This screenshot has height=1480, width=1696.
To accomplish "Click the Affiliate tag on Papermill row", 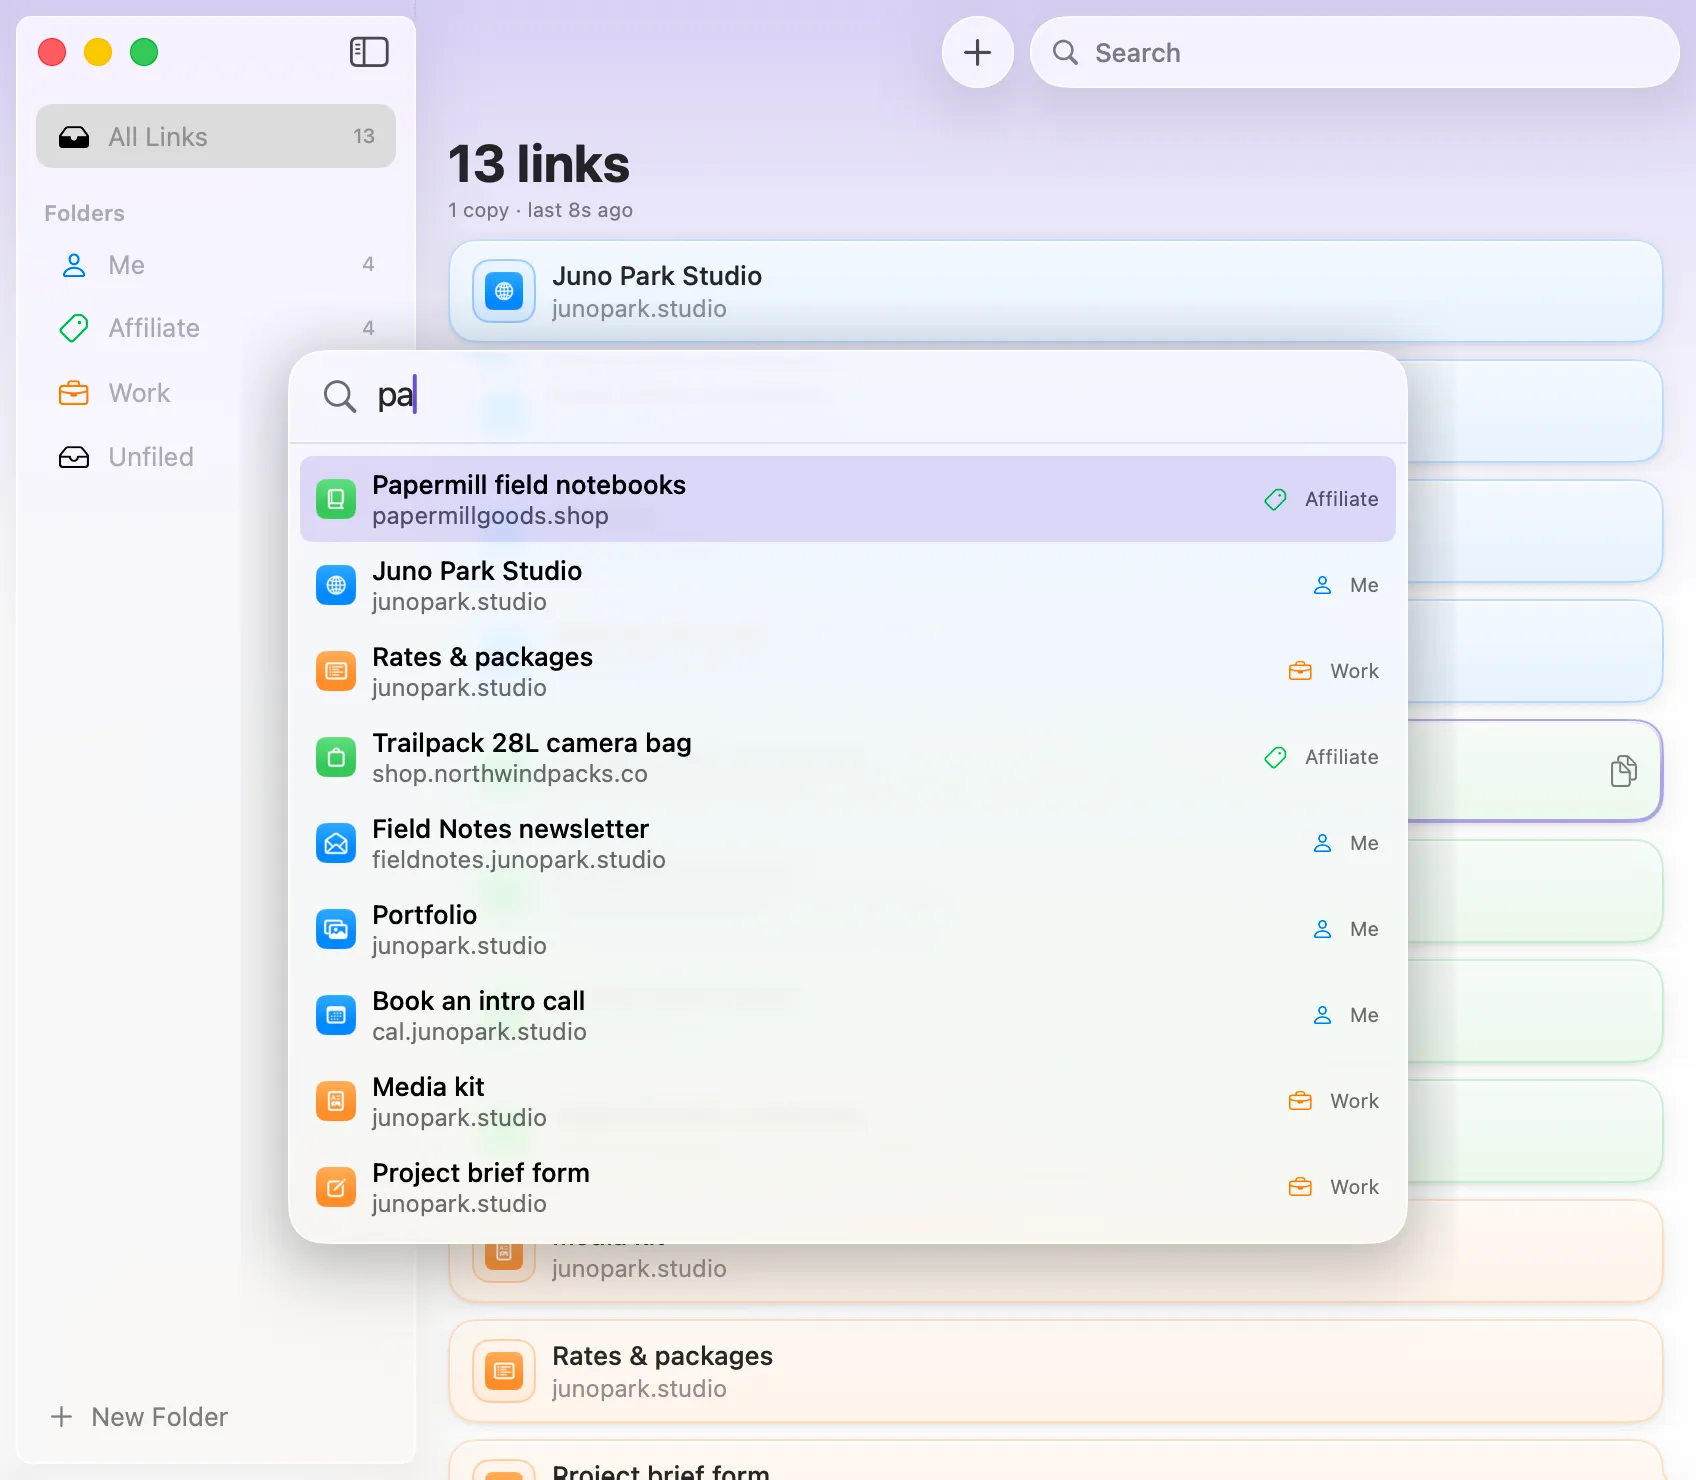I will click(x=1321, y=499).
